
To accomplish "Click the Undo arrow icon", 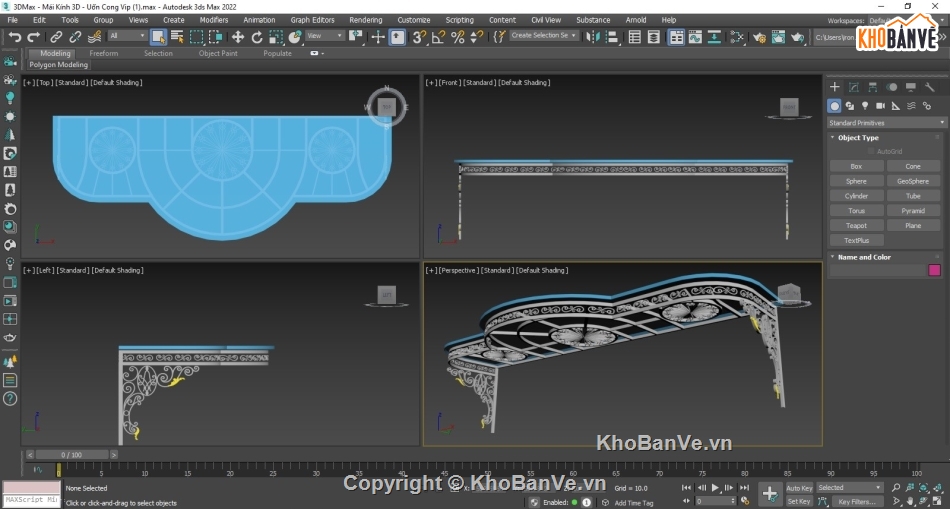I will click(15, 37).
